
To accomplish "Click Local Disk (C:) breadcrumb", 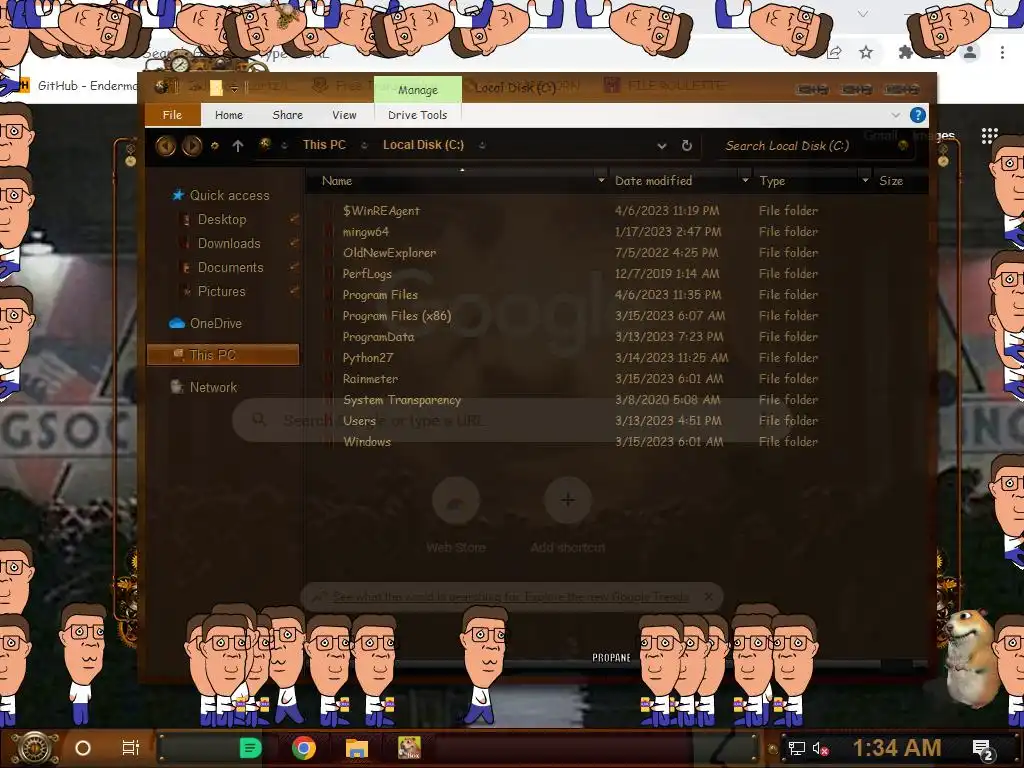I will click(423, 145).
